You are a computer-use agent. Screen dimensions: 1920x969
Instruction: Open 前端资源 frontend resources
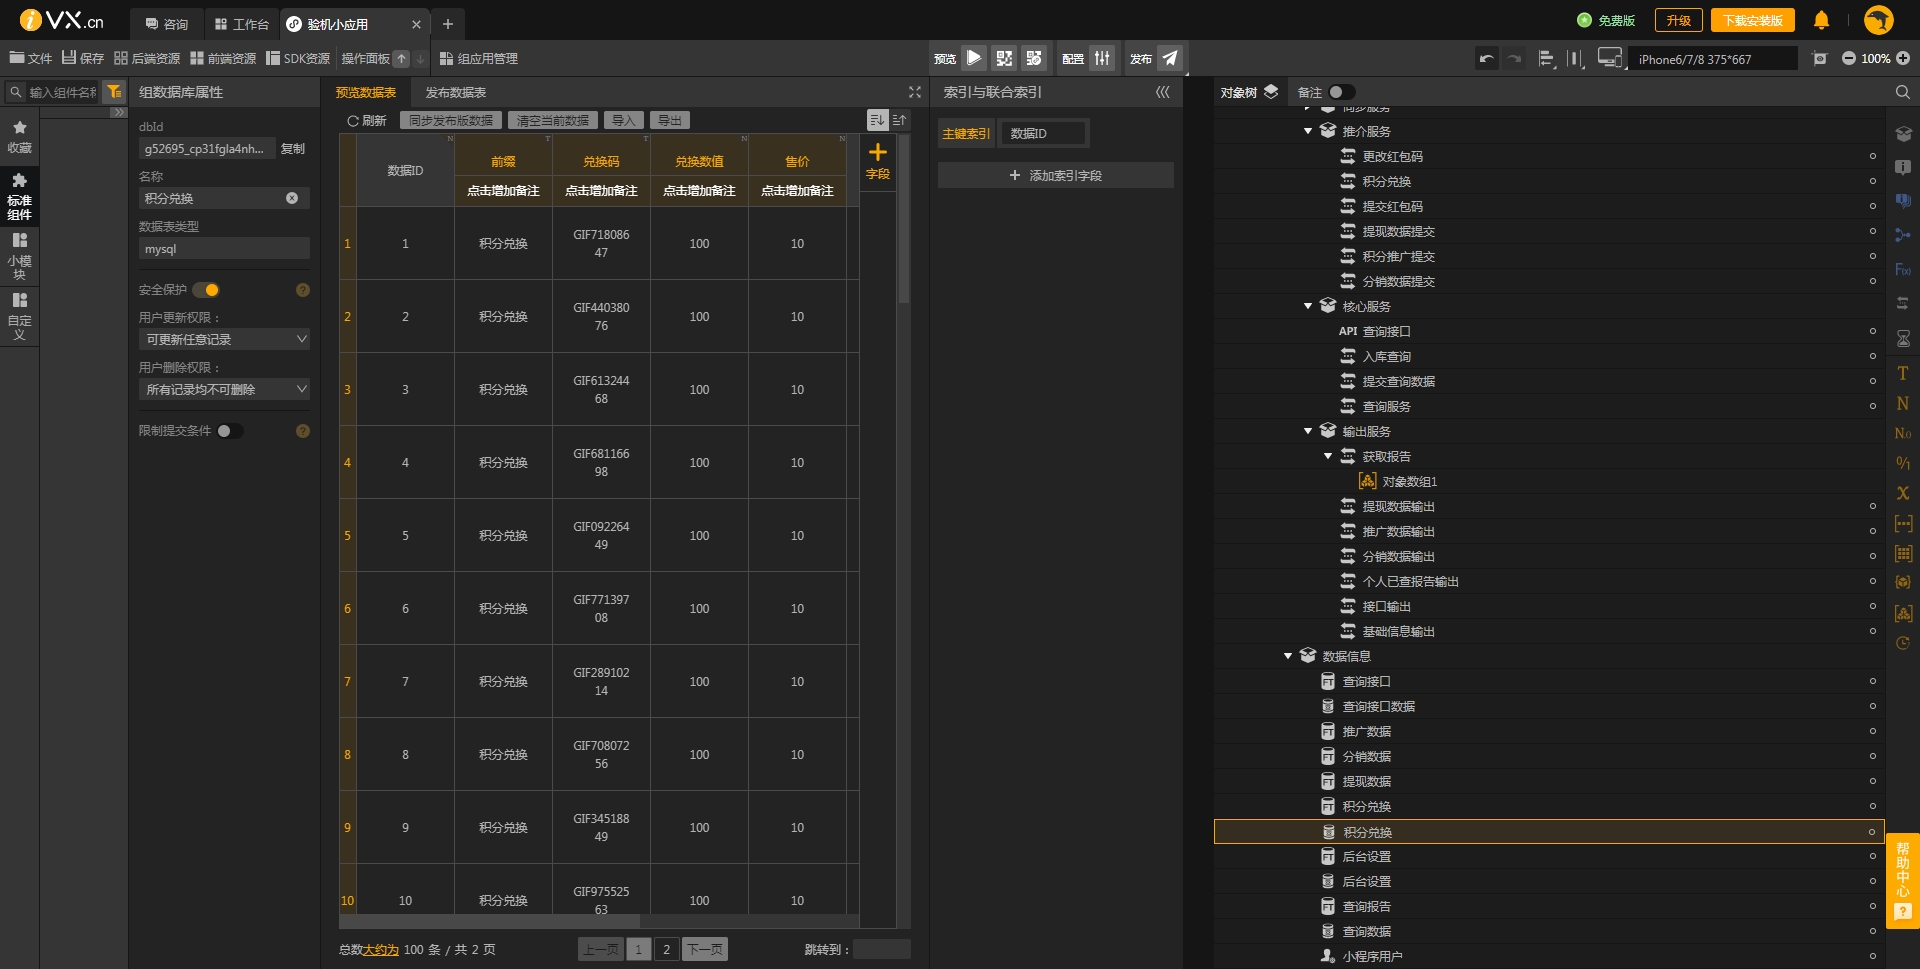[223, 59]
